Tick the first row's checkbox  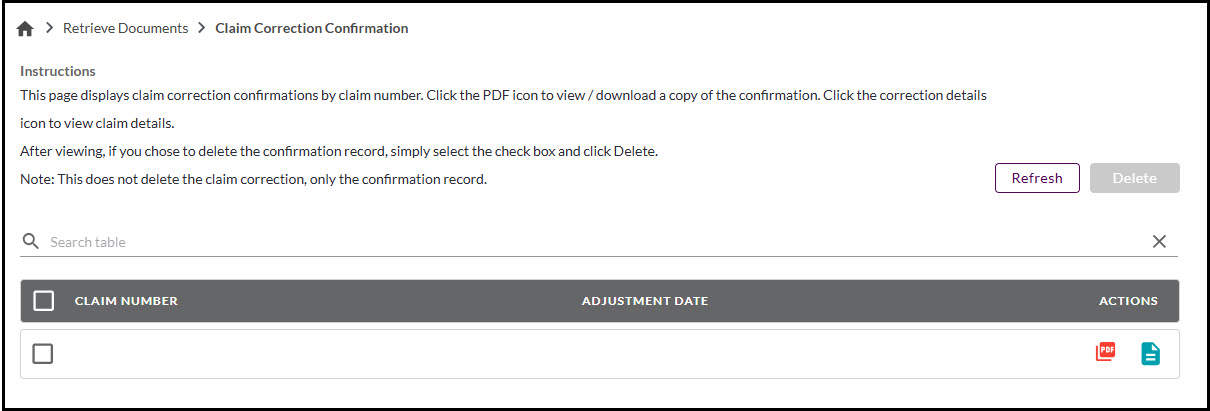pyautogui.click(x=42, y=354)
